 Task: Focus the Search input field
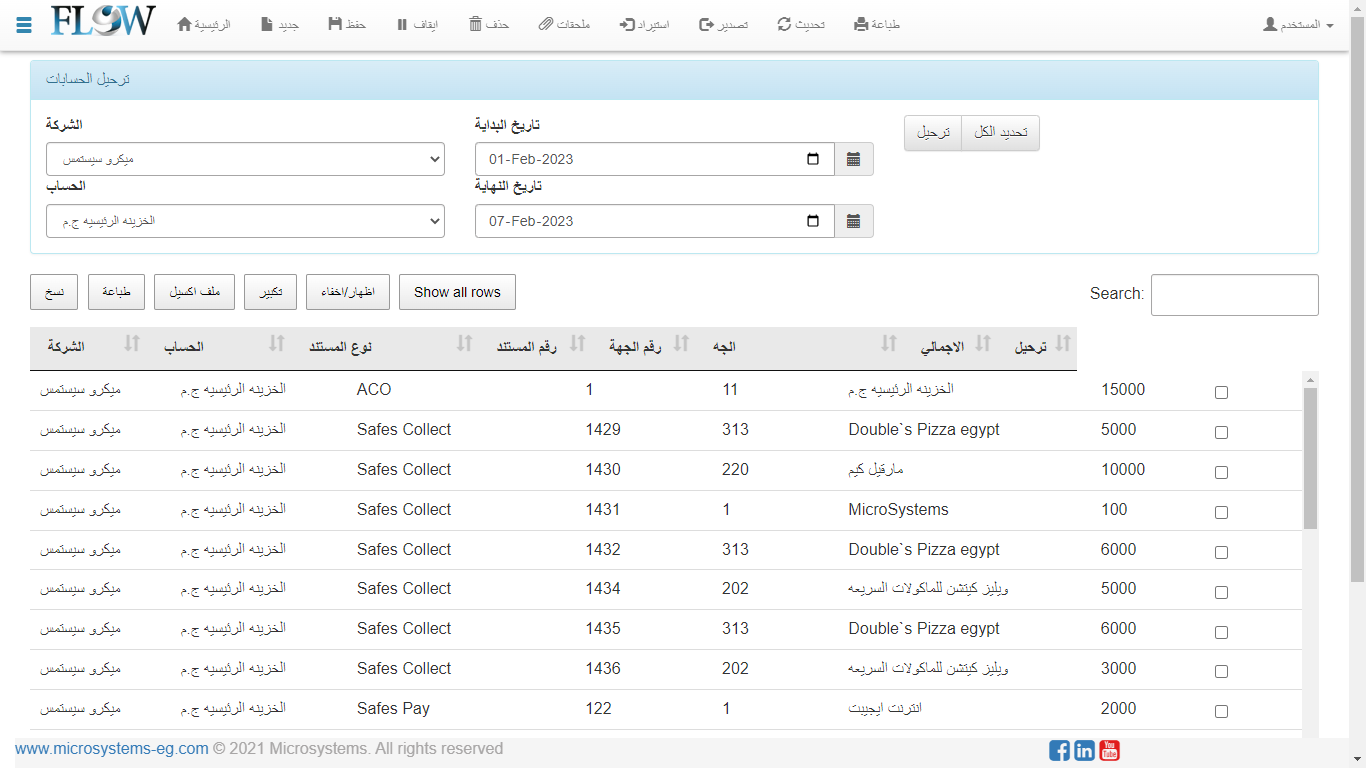click(x=1234, y=295)
